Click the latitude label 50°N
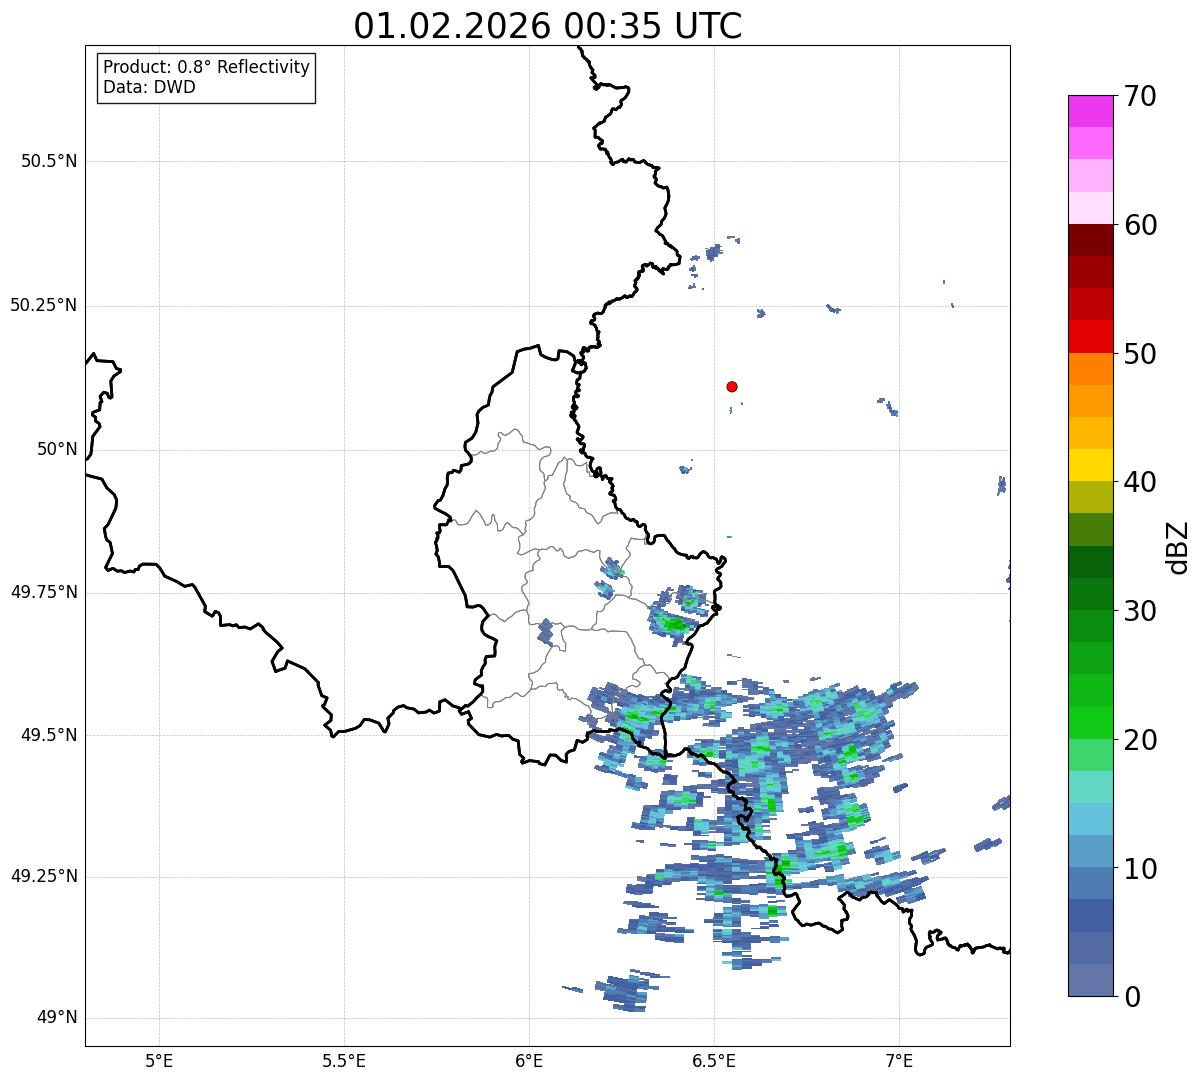 57,449
